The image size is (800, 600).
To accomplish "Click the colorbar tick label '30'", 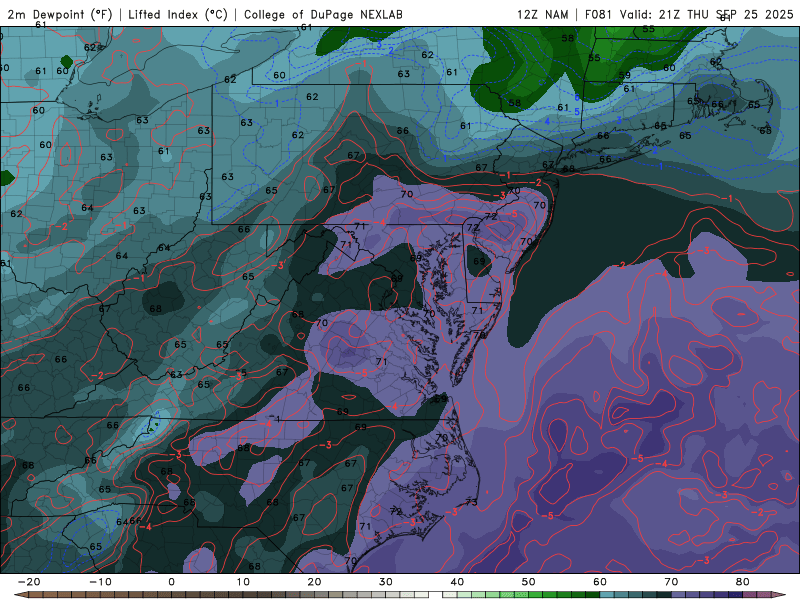I will 386,582.
